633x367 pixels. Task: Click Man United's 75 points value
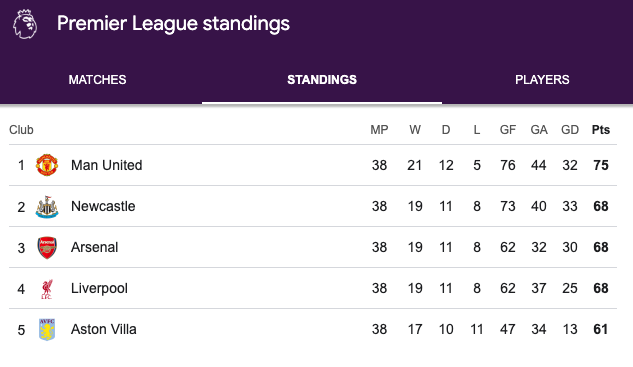[x=601, y=165]
